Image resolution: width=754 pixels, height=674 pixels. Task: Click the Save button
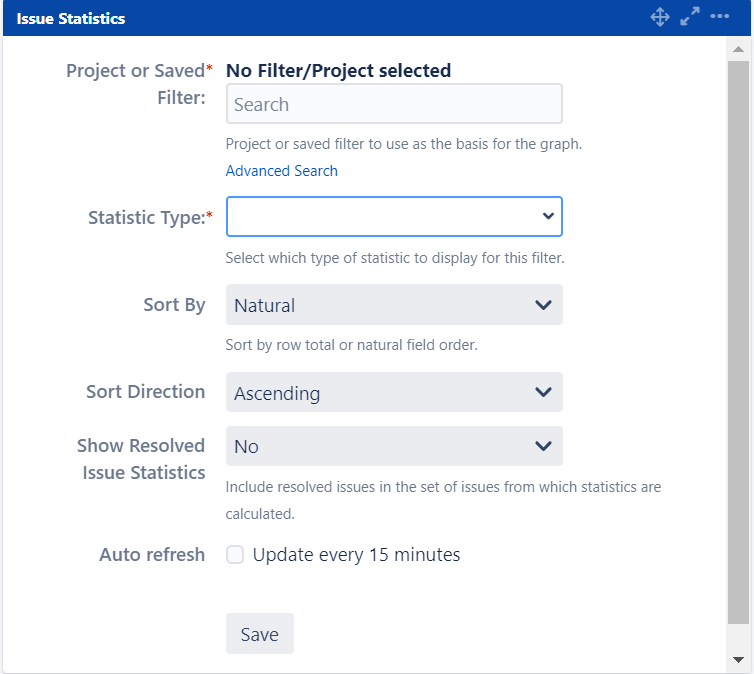pos(260,634)
